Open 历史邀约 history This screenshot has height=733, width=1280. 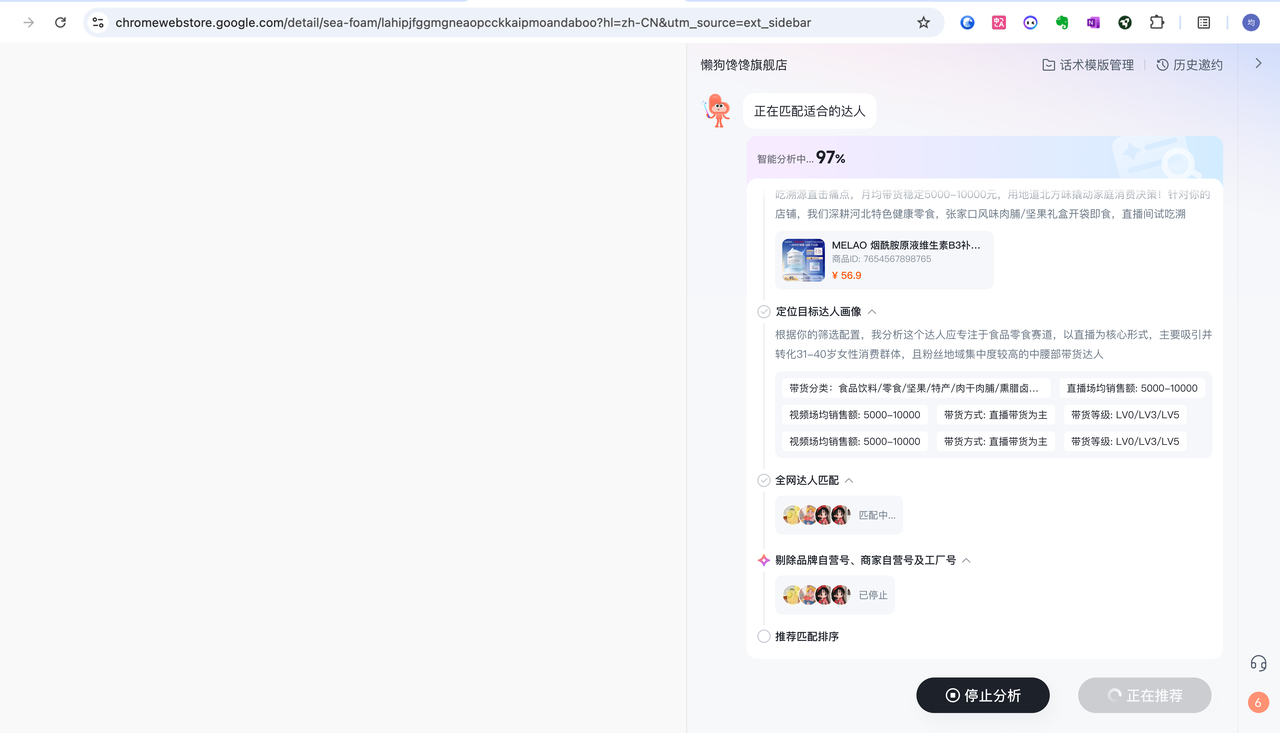coord(1189,65)
